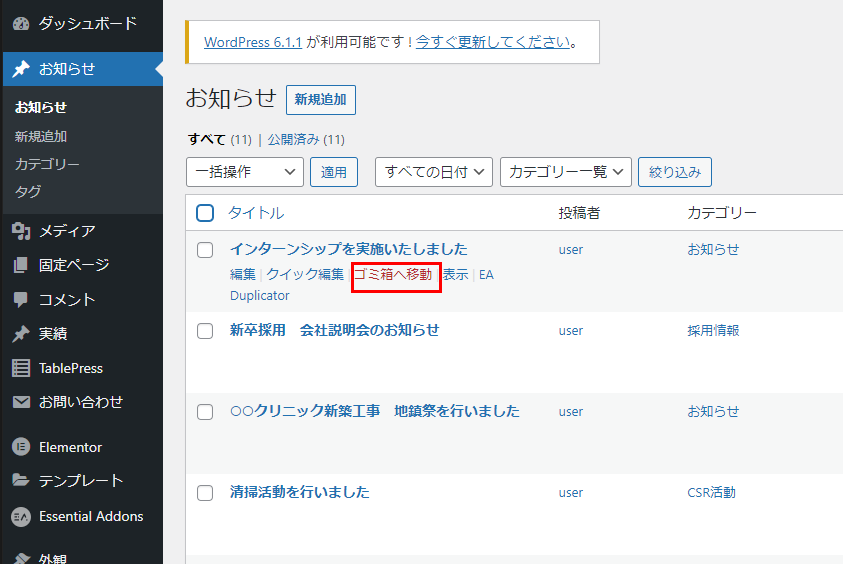The image size is (843, 564).
Task: Click the pushpin icon beside お知らせ
Action: tap(20, 69)
